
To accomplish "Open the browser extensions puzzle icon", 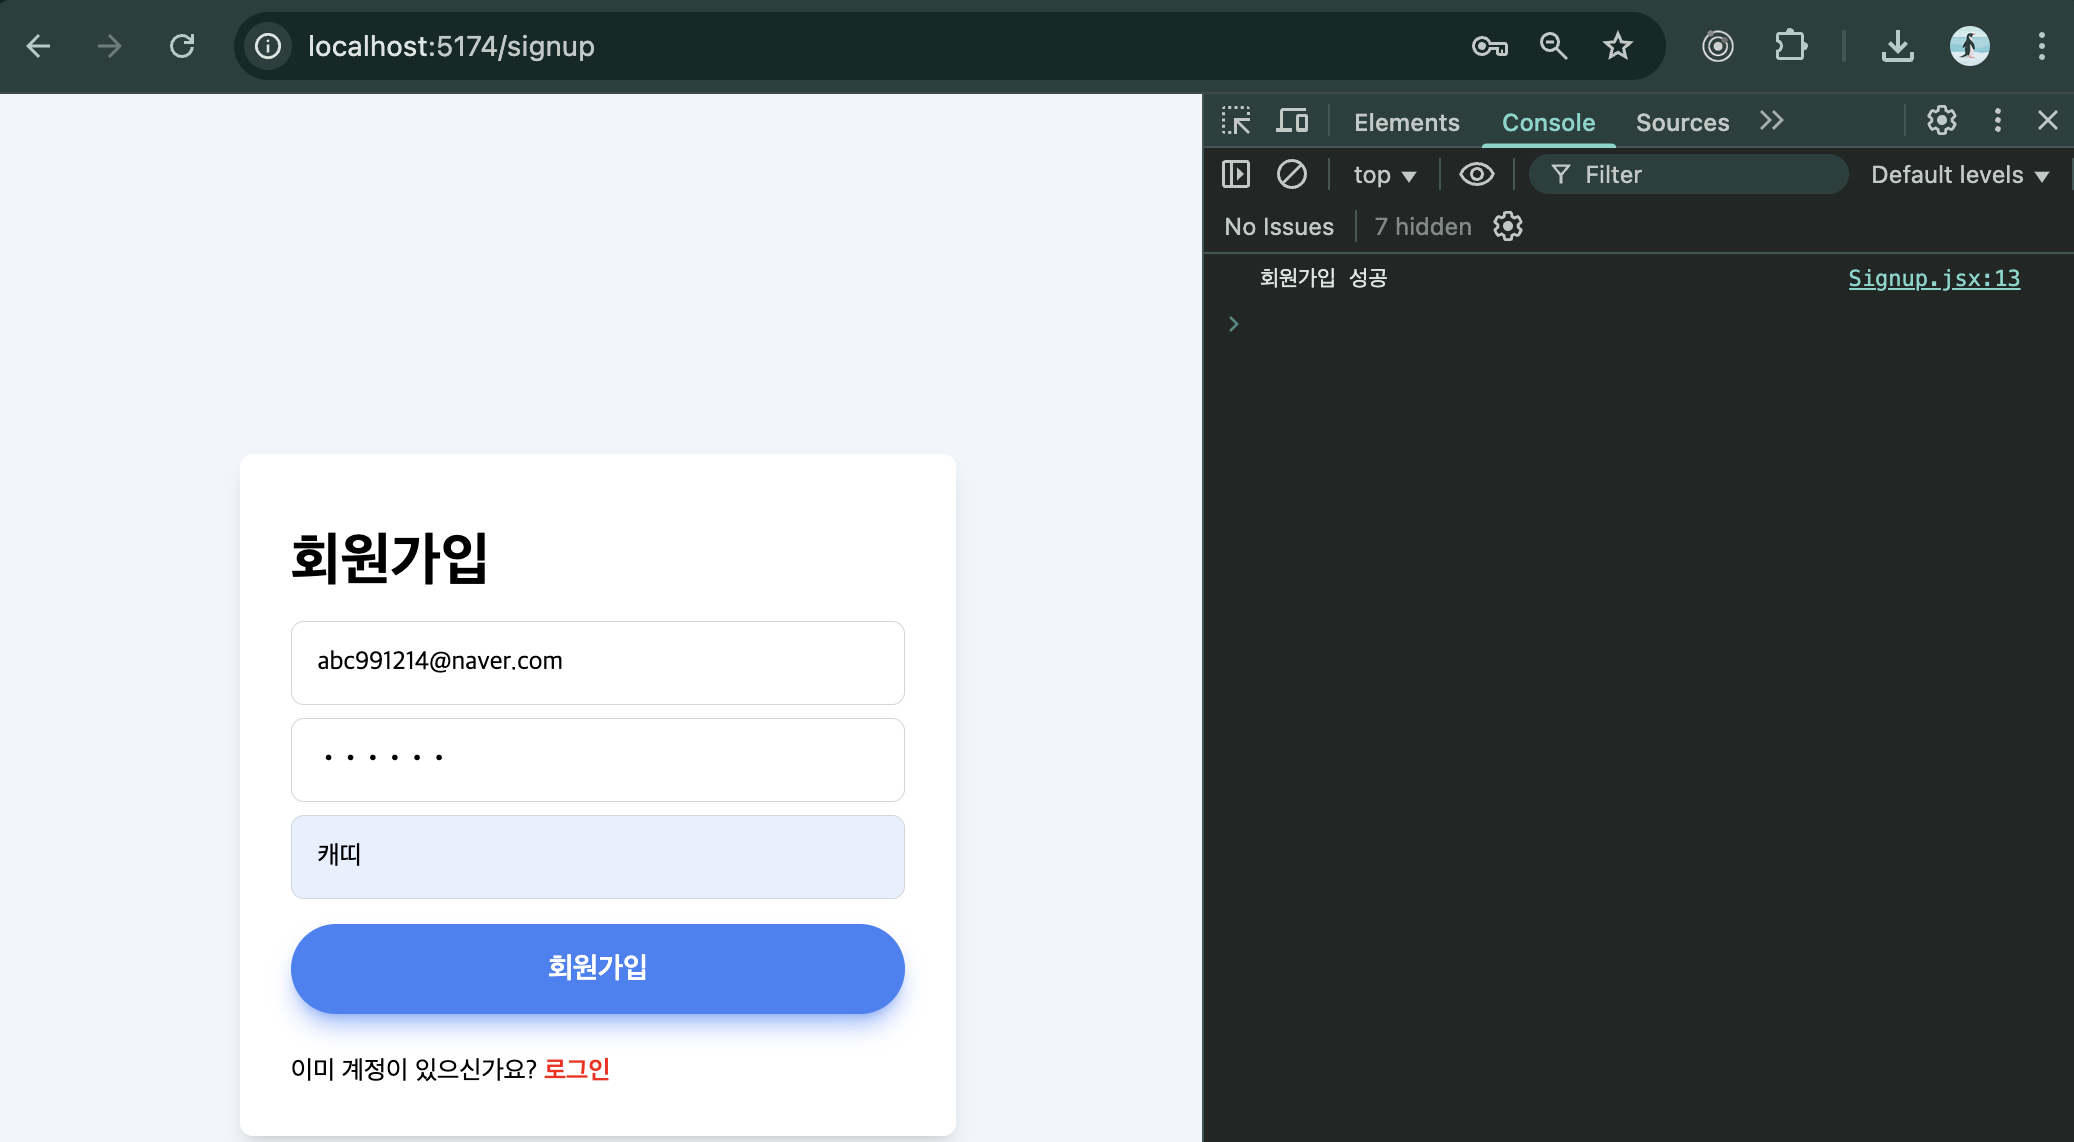I will (x=1790, y=46).
